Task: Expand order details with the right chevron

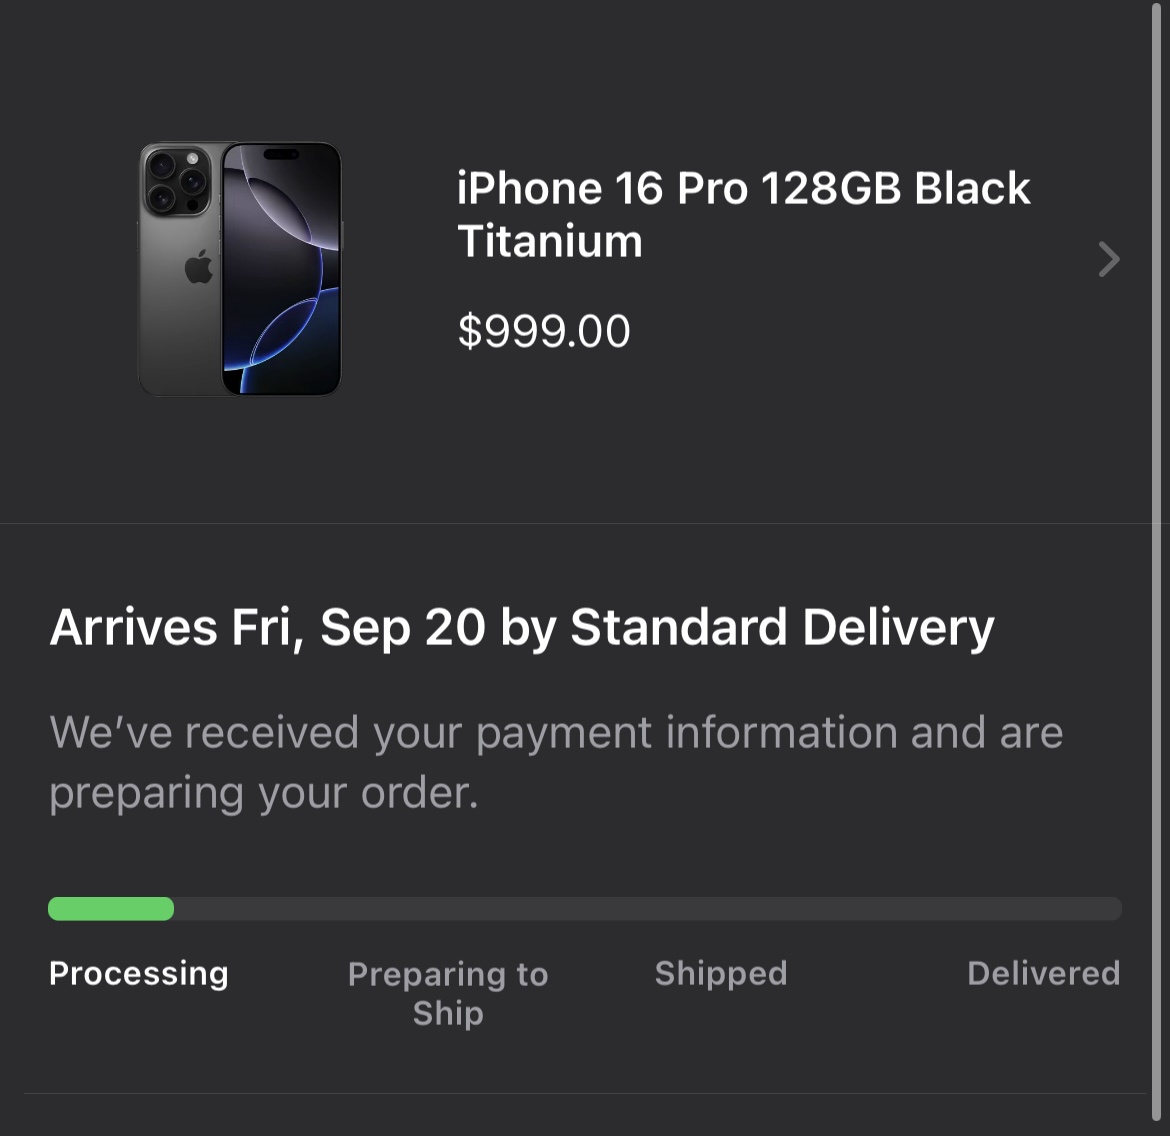Action: point(1108,259)
